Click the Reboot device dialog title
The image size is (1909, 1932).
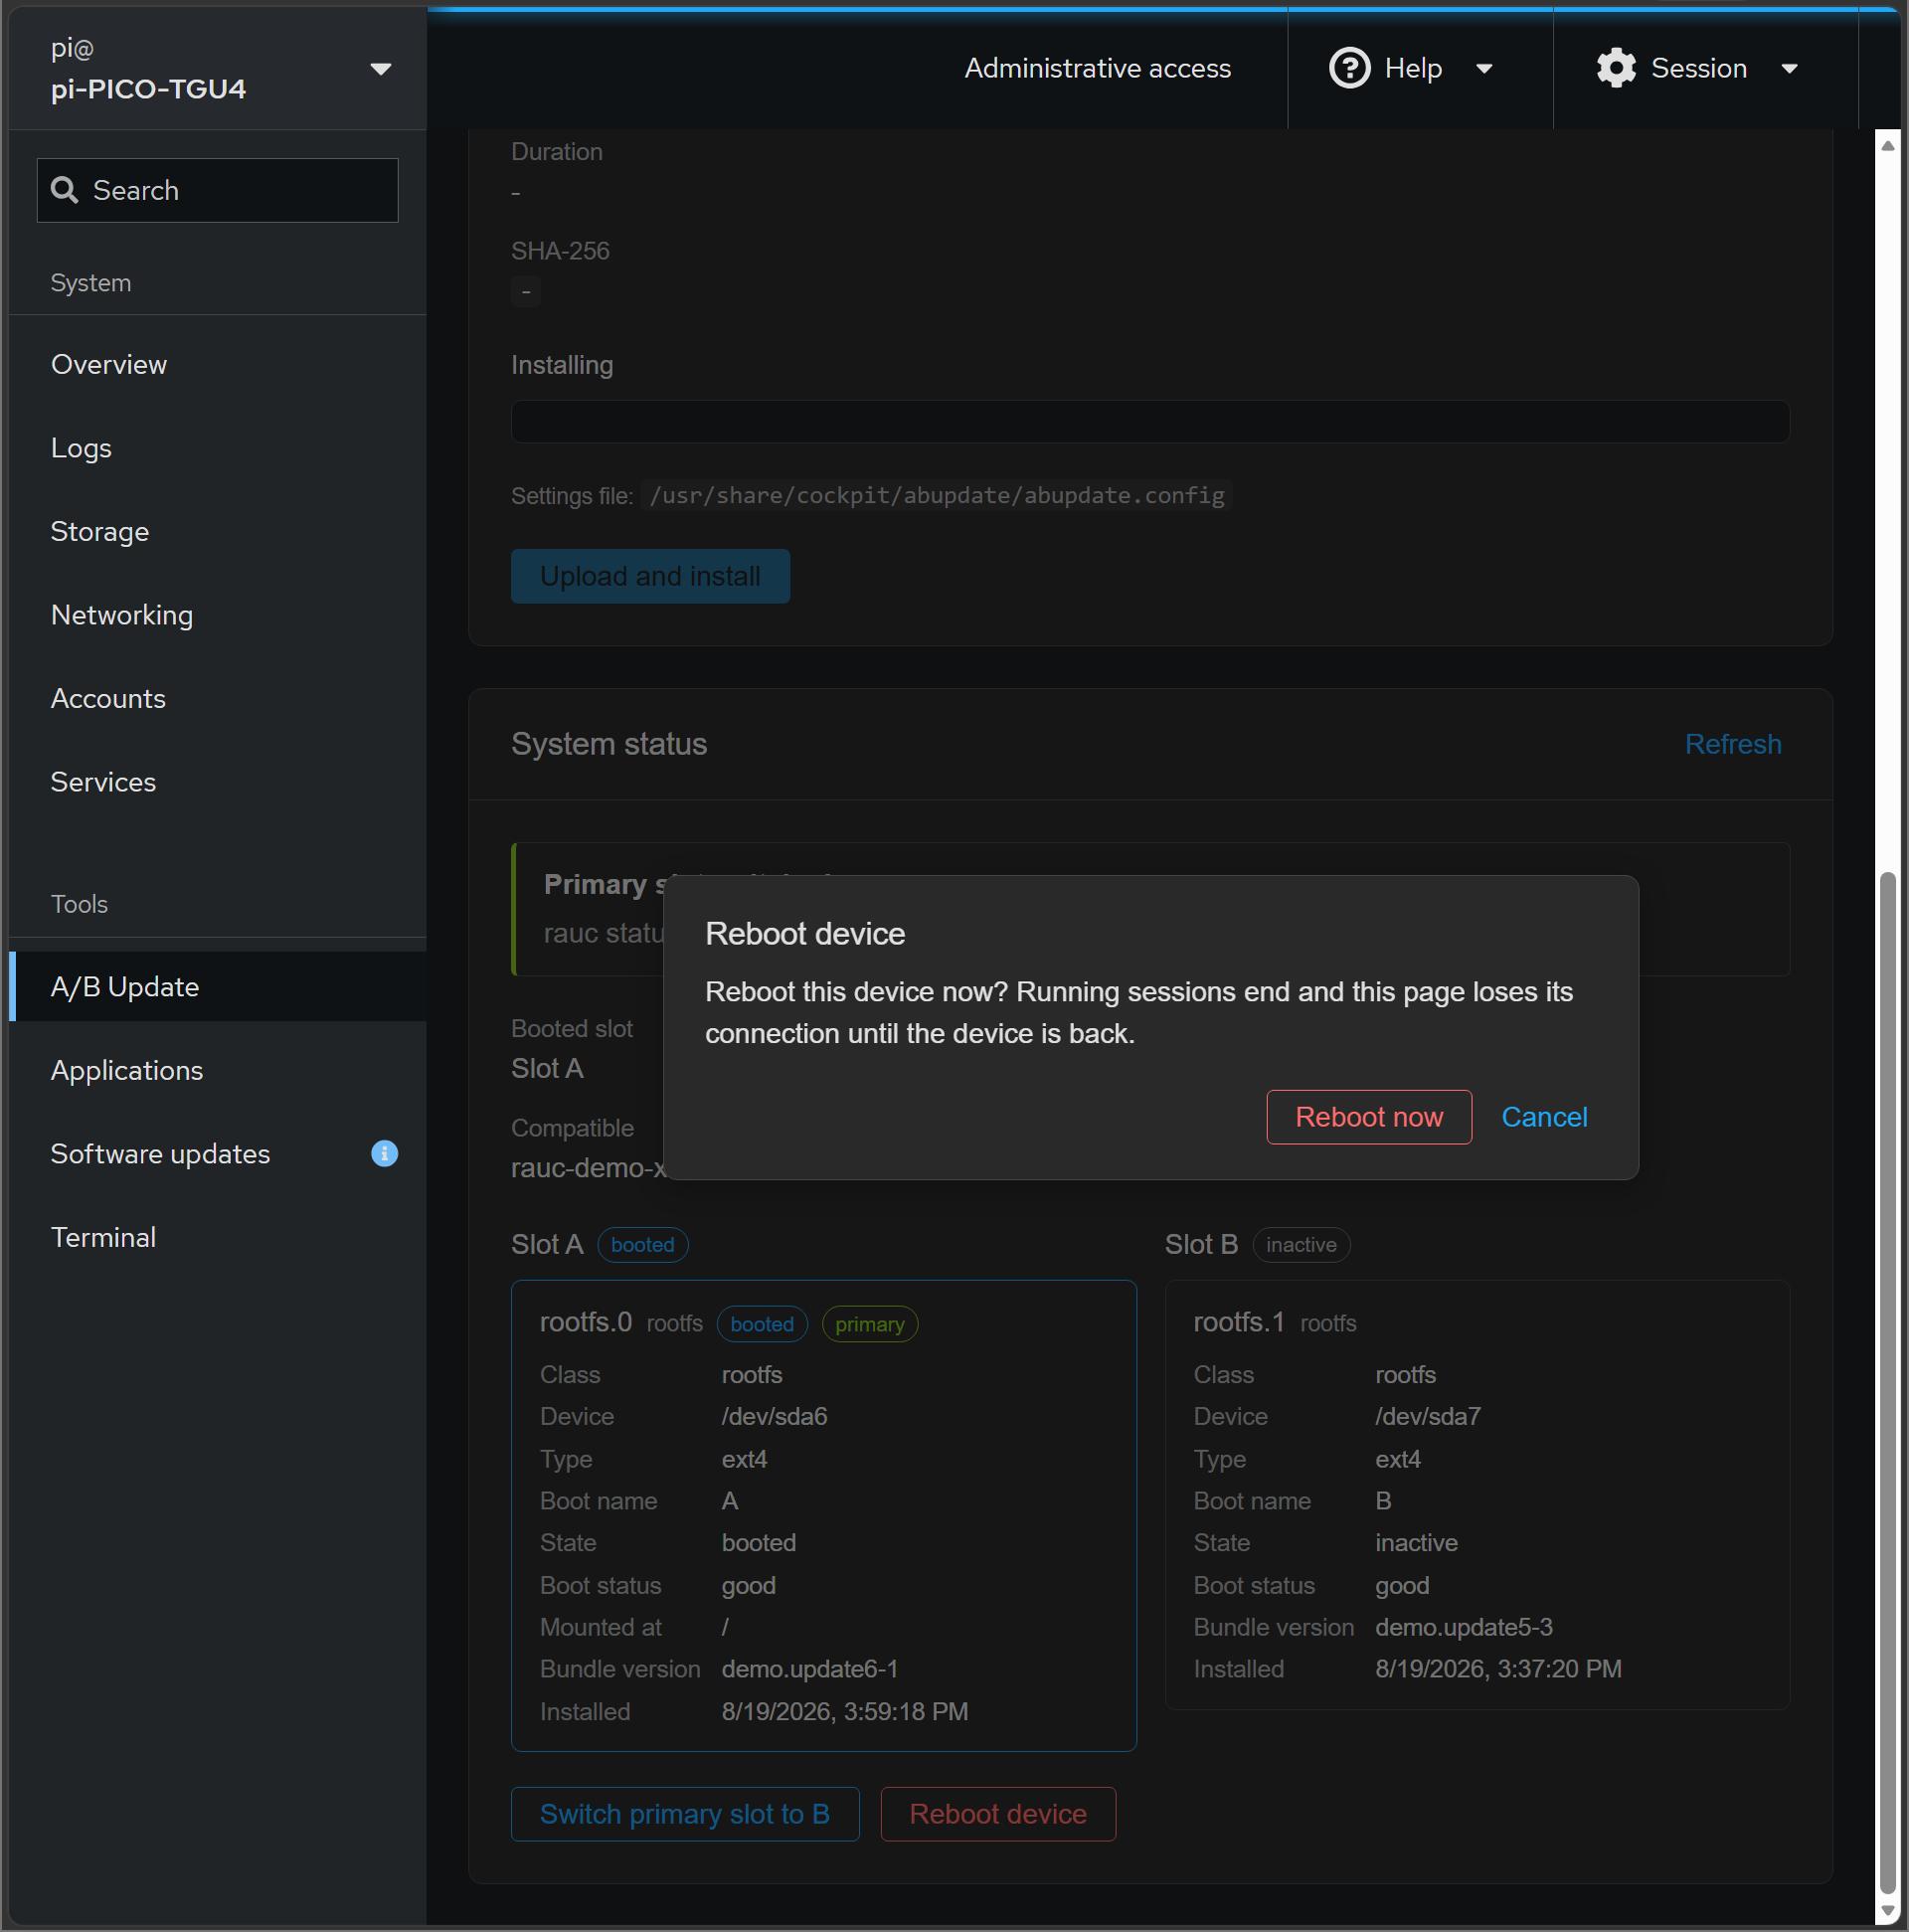(804, 933)
